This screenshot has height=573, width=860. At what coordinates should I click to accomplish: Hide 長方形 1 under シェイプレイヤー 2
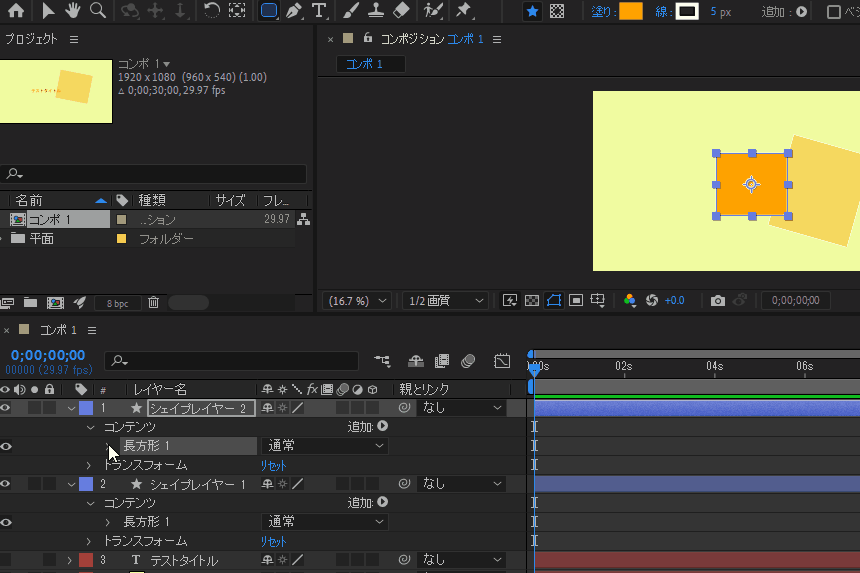[x=5, y=446]
